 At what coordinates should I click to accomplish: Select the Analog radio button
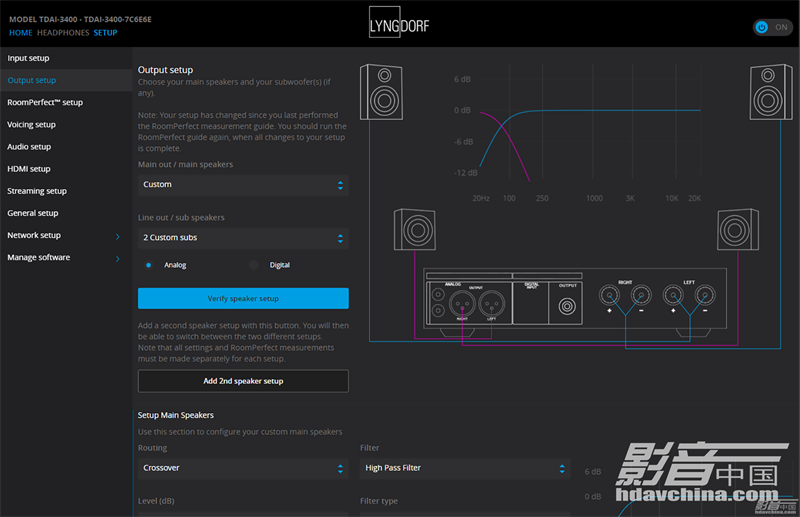tap(148, 265)
